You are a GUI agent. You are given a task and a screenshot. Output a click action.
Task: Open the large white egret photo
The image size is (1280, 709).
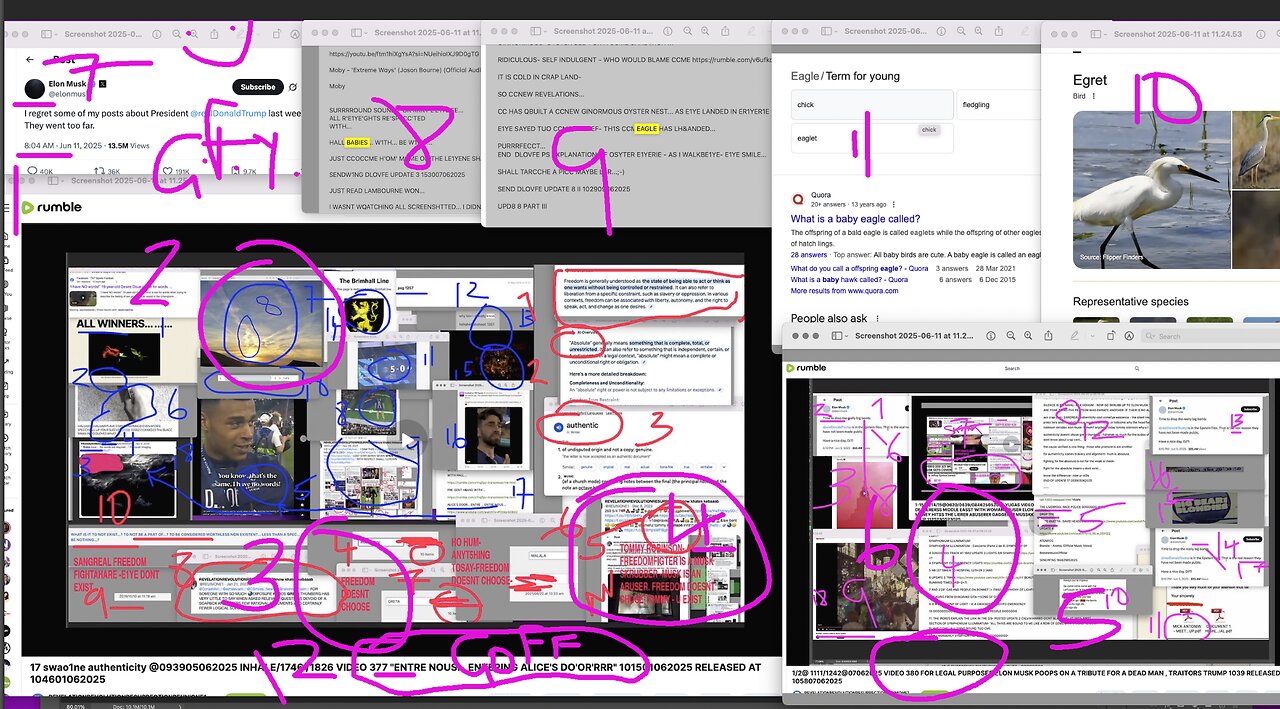[x=1151, y=189]
